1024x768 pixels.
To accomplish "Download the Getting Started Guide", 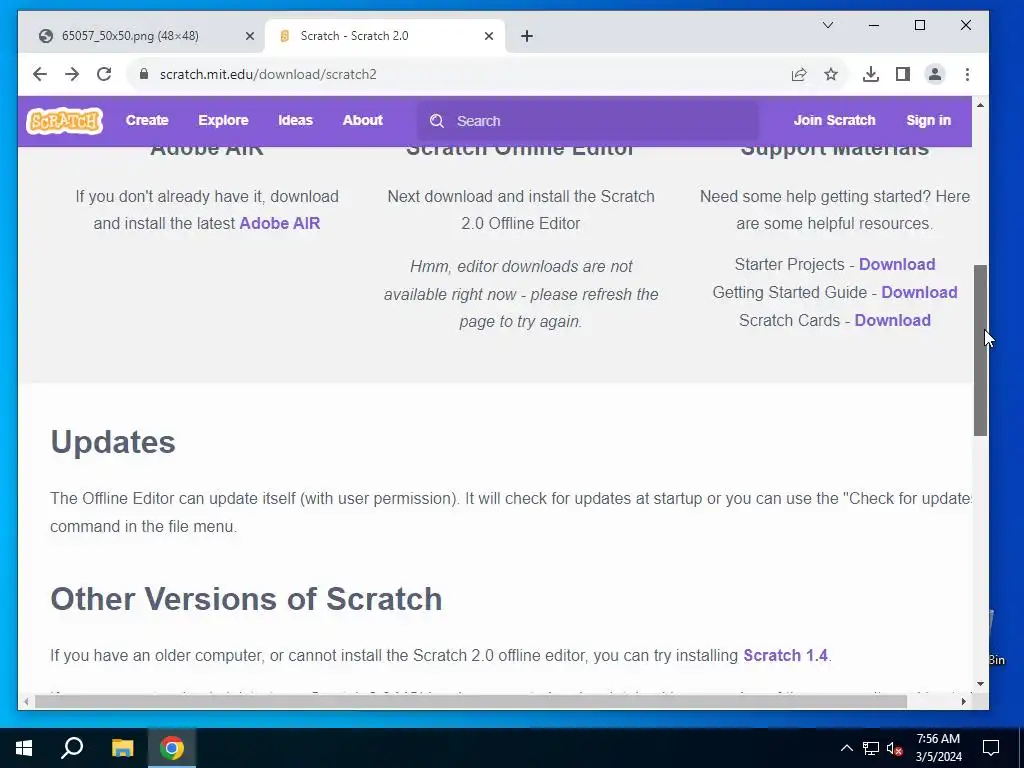I will pyautogui.click(x=919, y=293).
